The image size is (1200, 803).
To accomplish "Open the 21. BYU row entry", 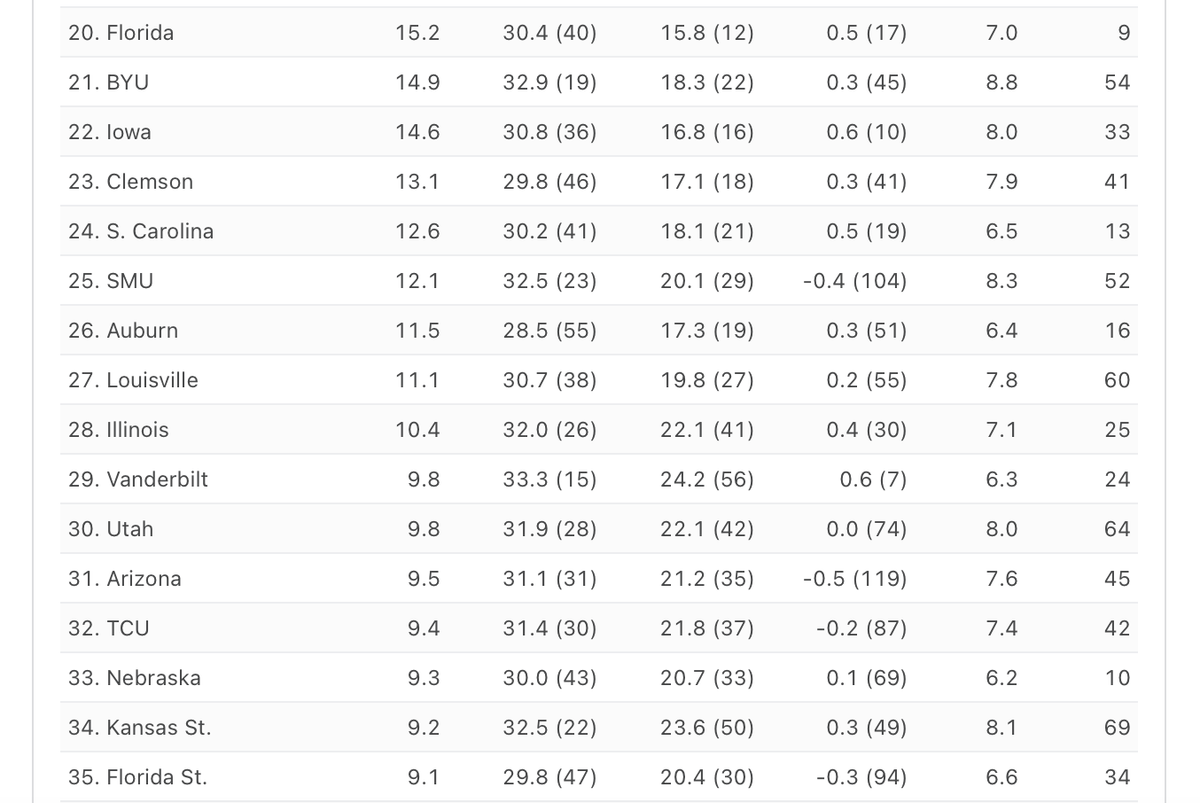I will point(108,83).
